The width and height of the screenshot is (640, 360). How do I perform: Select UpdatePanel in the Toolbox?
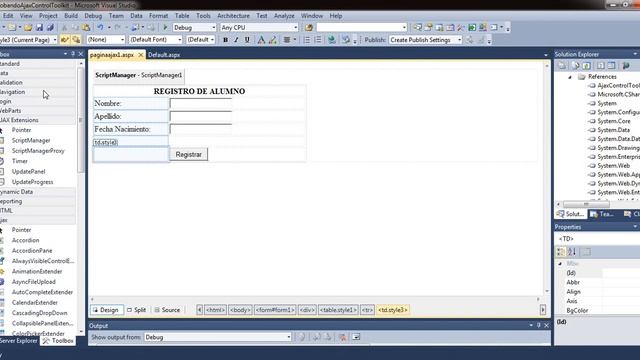click(x=29, y=171)
